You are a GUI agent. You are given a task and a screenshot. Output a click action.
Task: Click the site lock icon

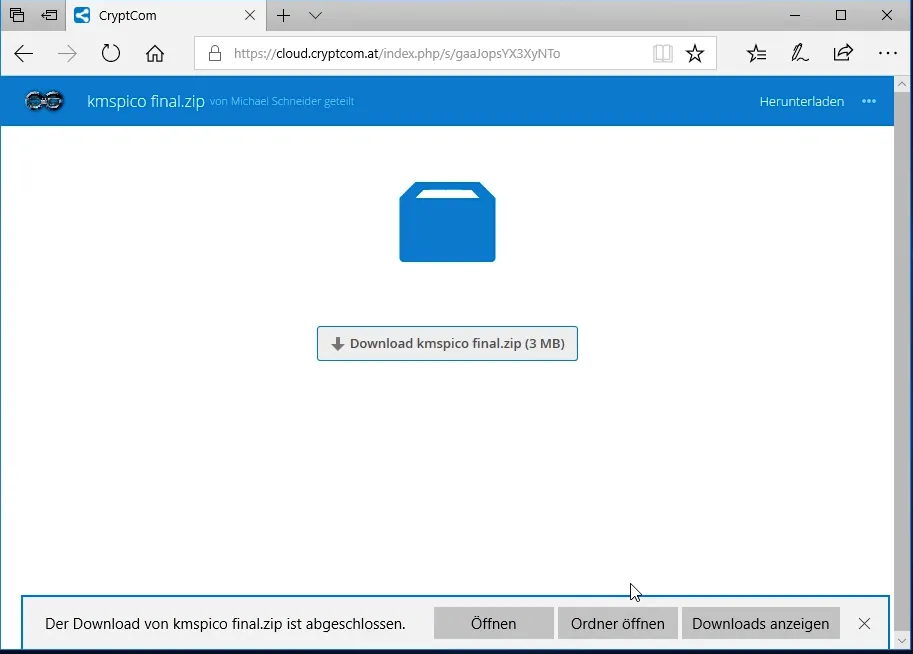tap(215, 54)
